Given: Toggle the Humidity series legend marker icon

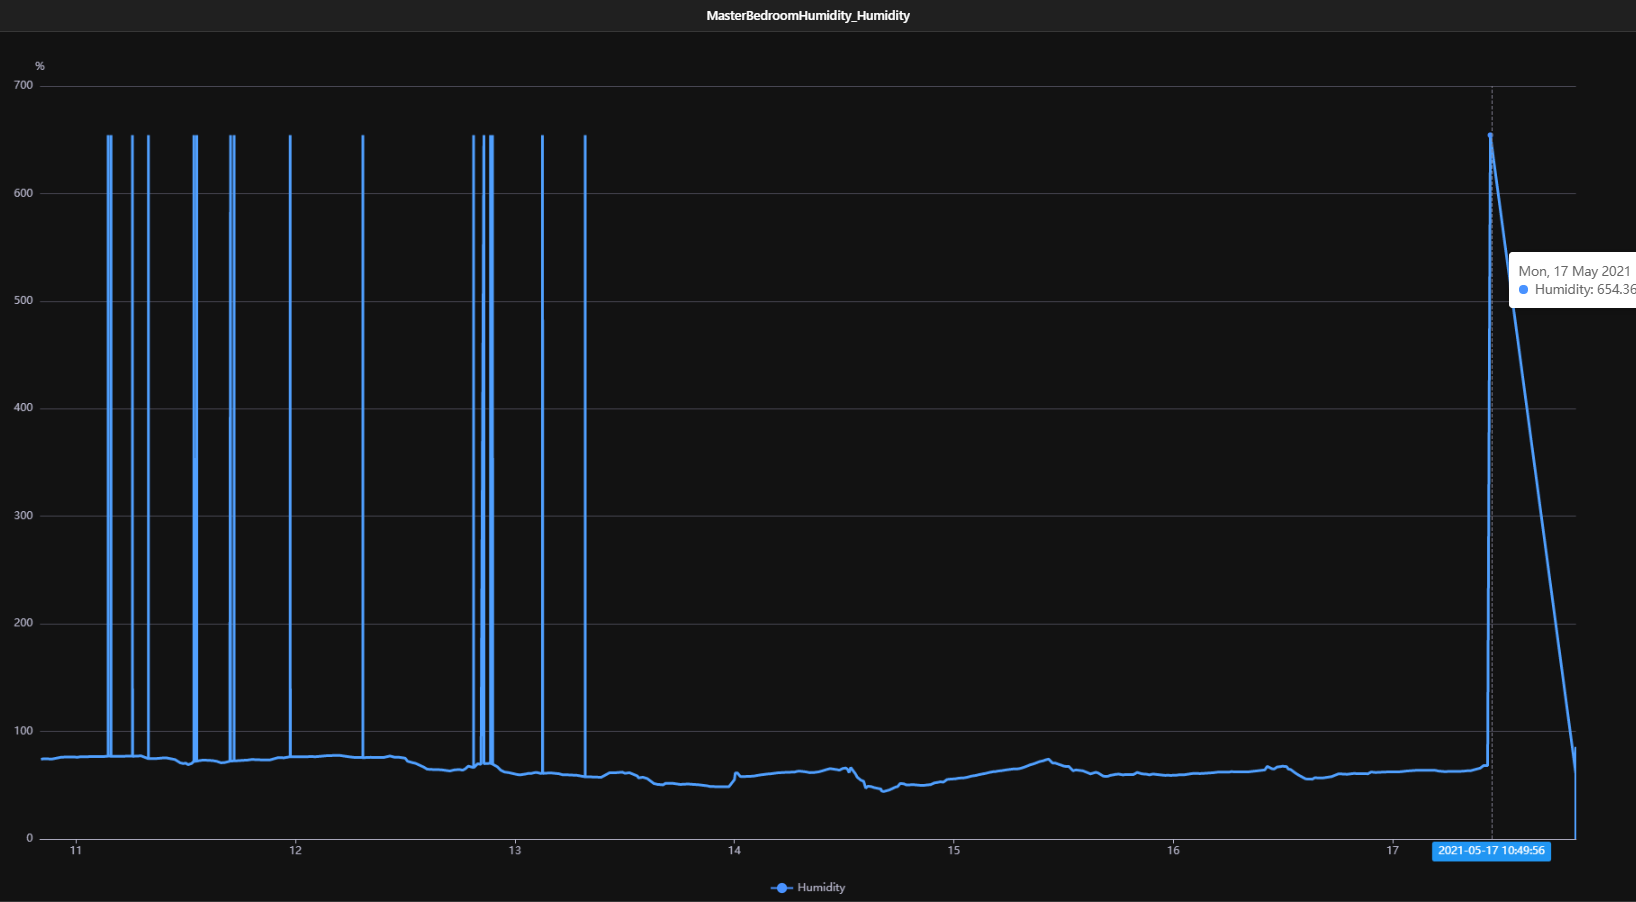Looking at the screenshot, I should (782, 888).
